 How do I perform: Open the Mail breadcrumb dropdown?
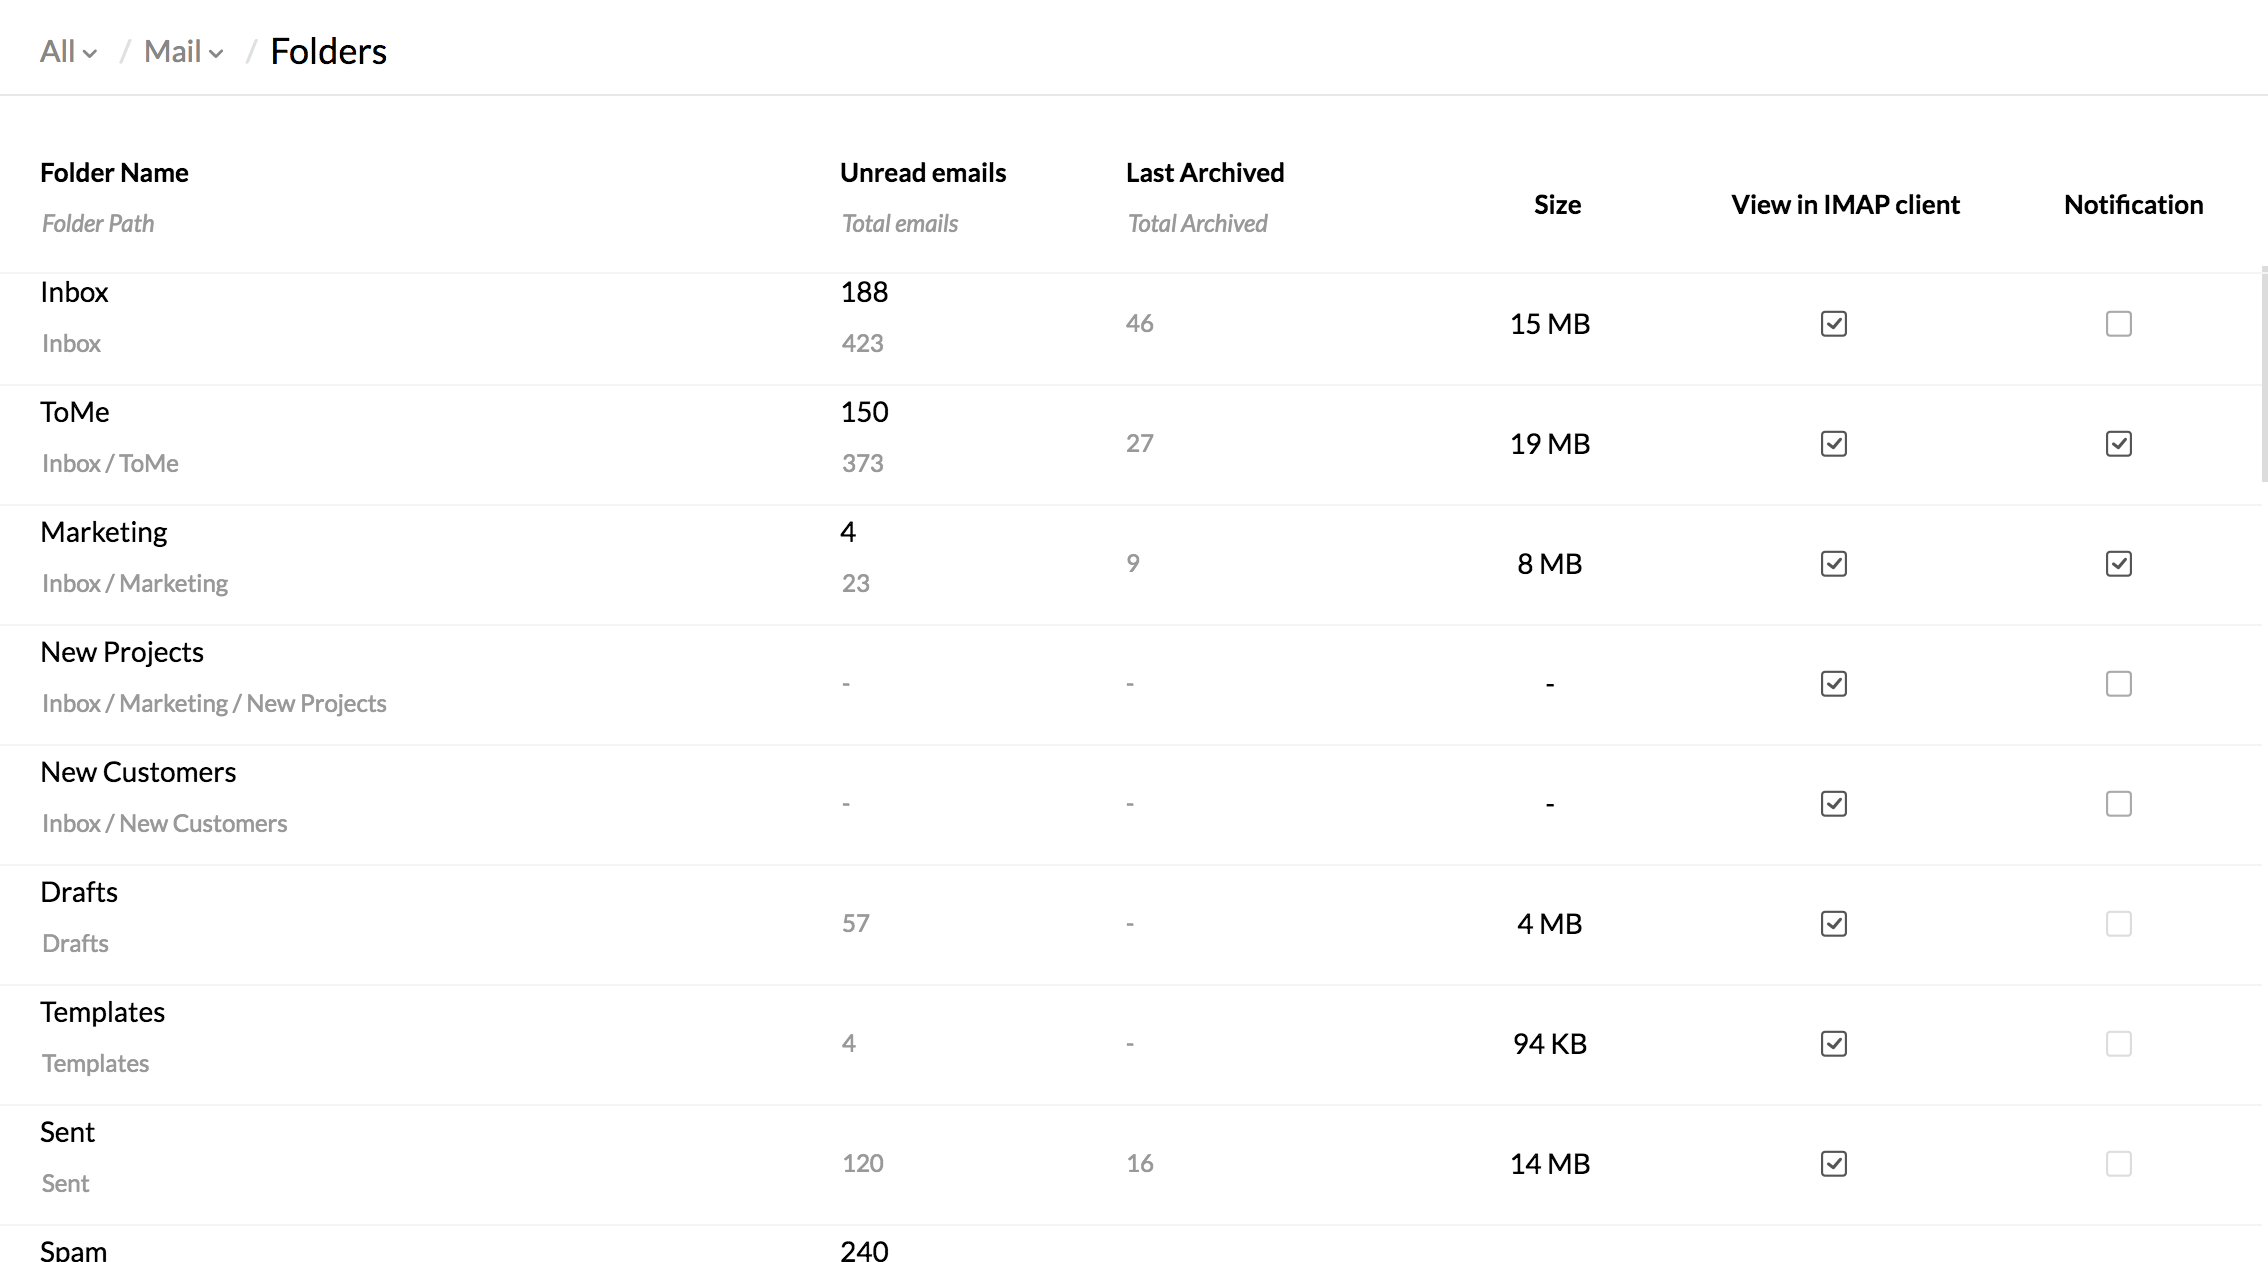click(183, 52)
